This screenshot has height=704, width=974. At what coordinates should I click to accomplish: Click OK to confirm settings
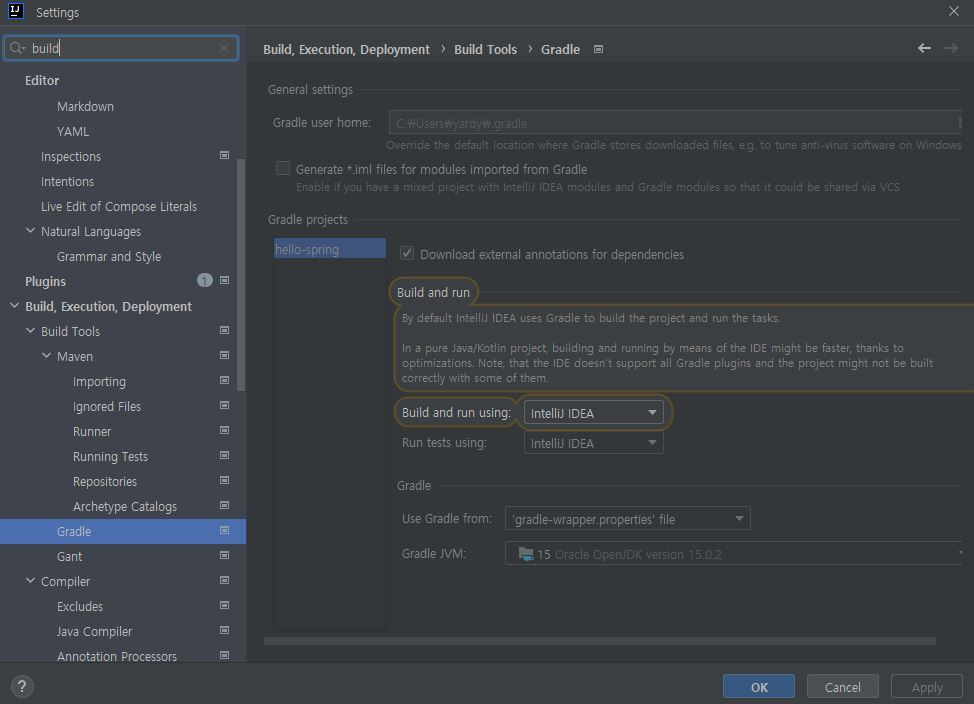pyautogui.click(x=758, y=687)
